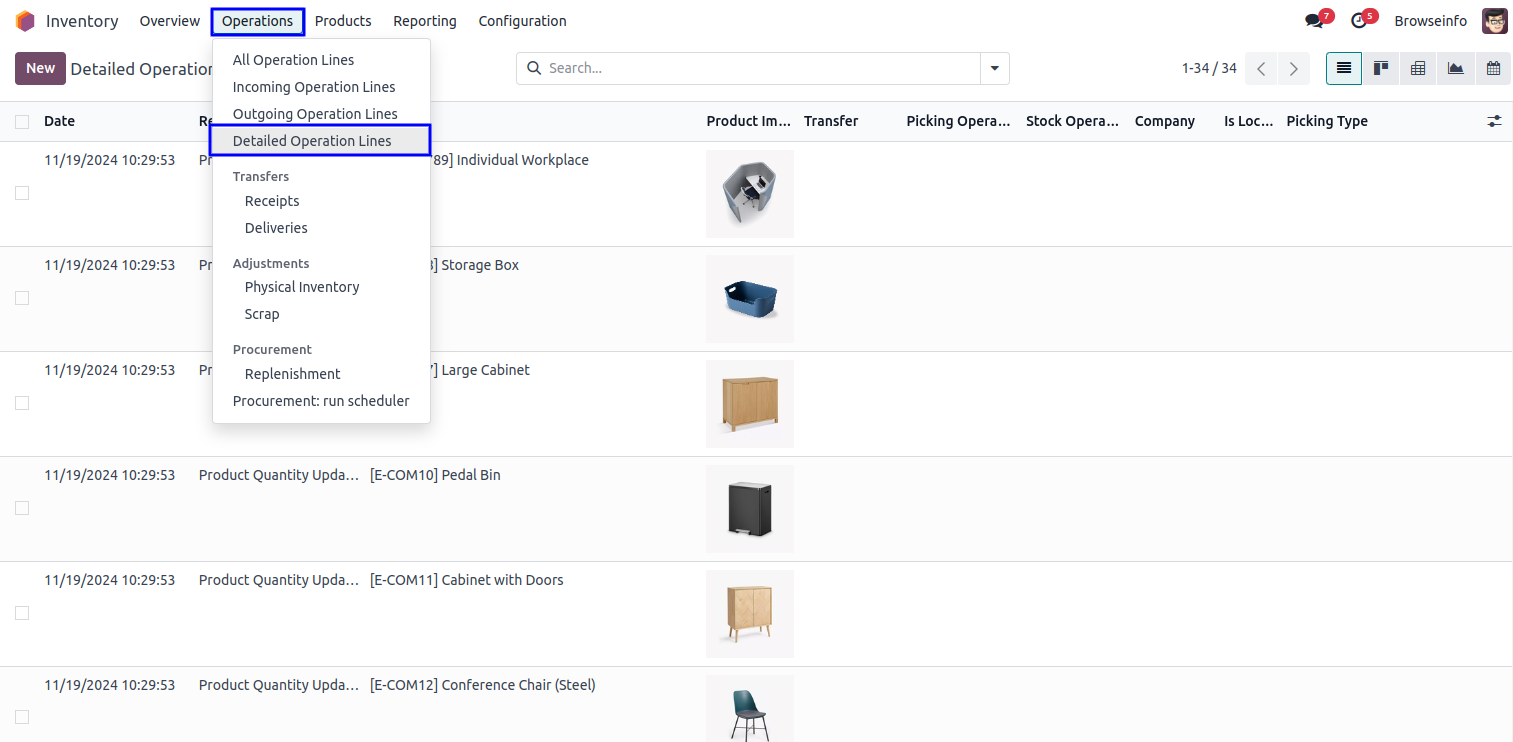Select Incoming Operation Lines menu item
Image resolution: width=1513 pixels, height=742 pixels.
pos(314,87)
